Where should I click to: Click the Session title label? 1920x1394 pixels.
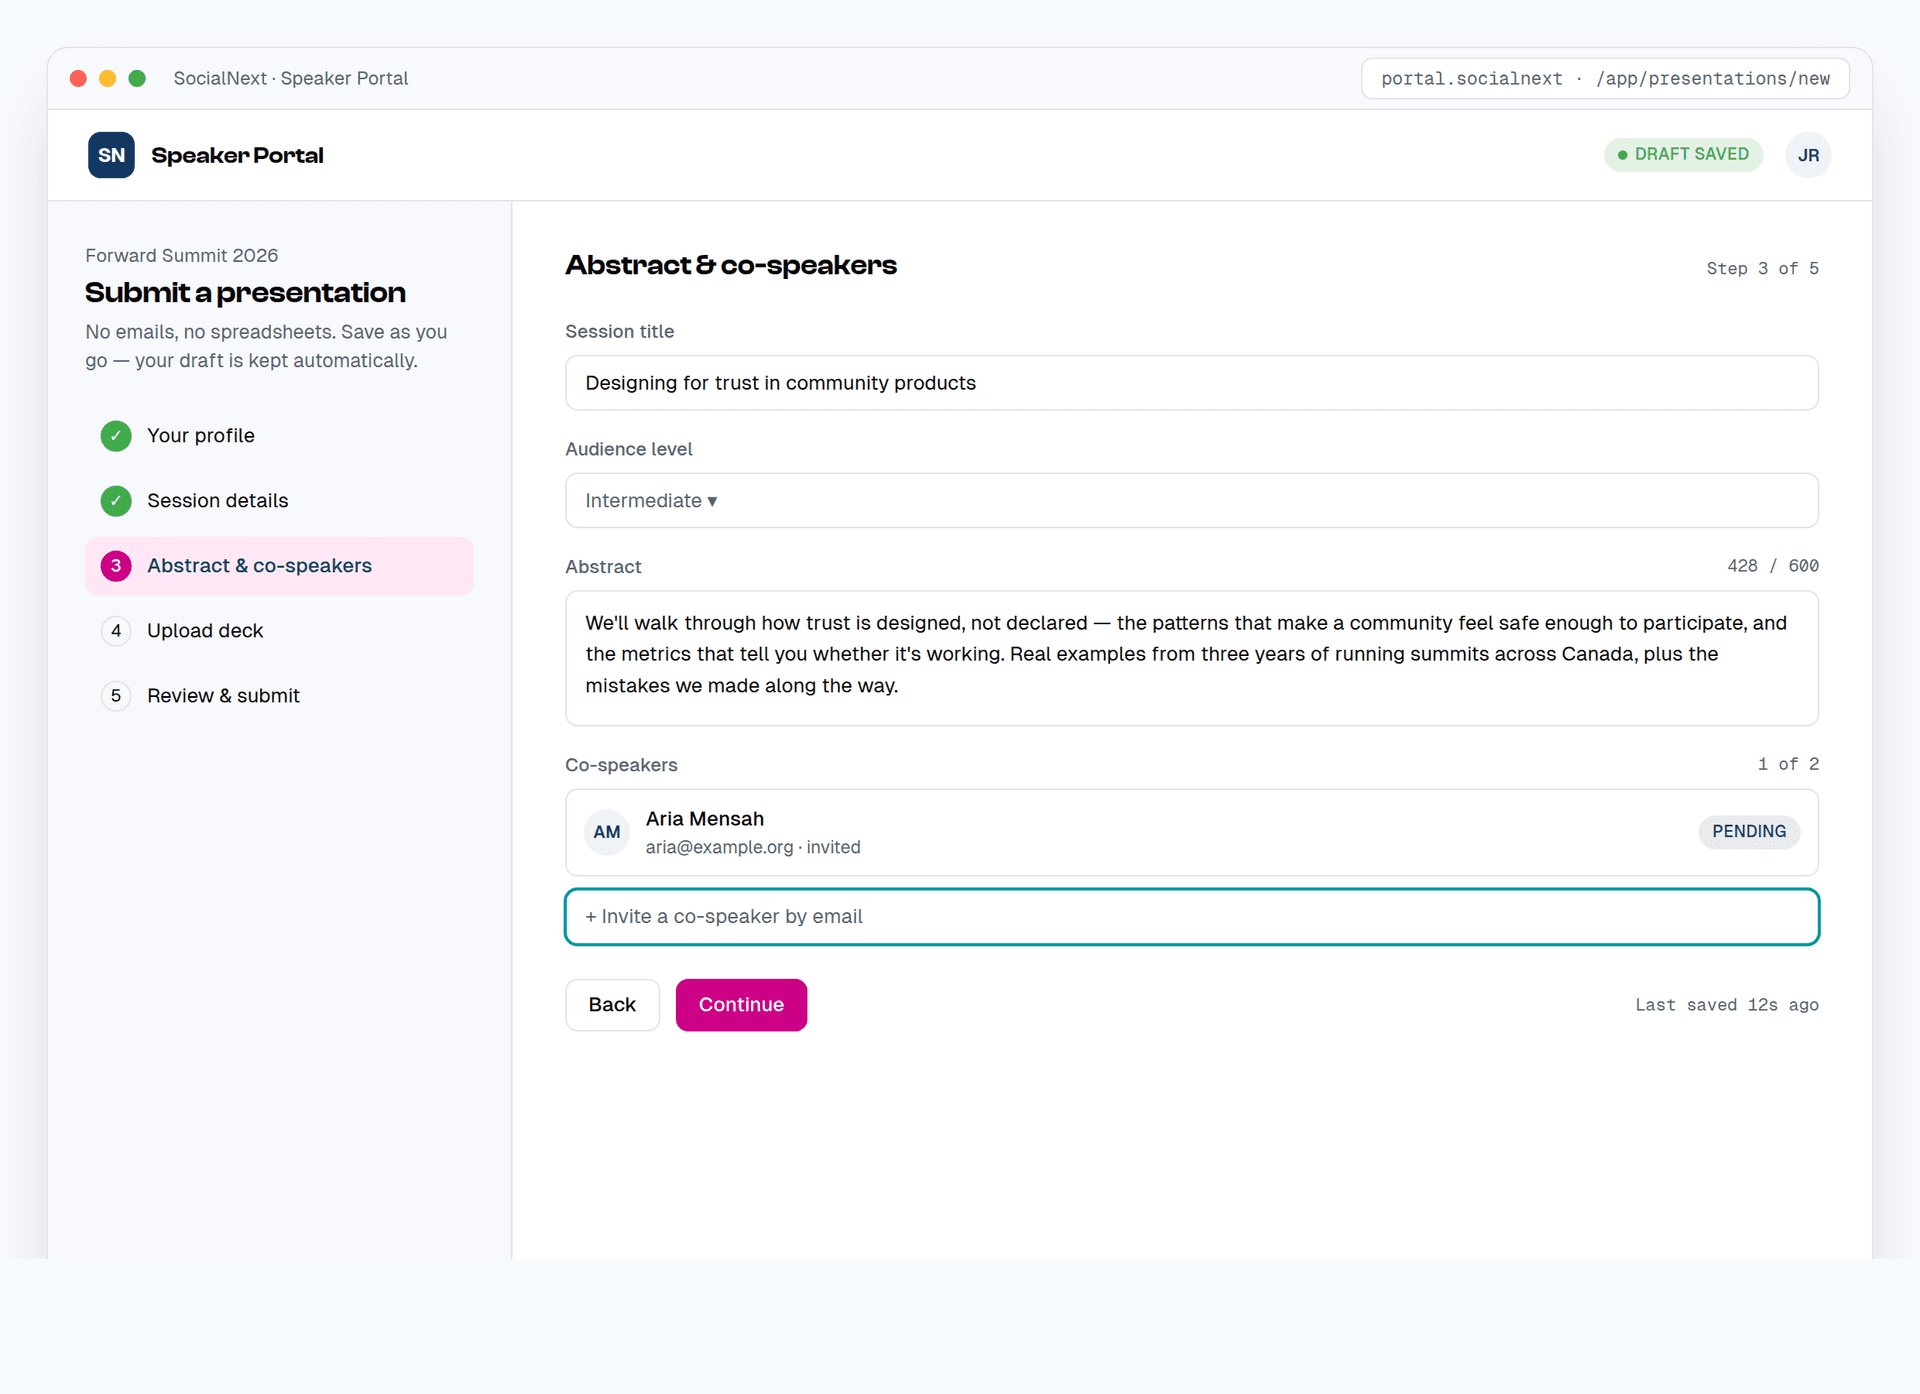pos(620,332)
